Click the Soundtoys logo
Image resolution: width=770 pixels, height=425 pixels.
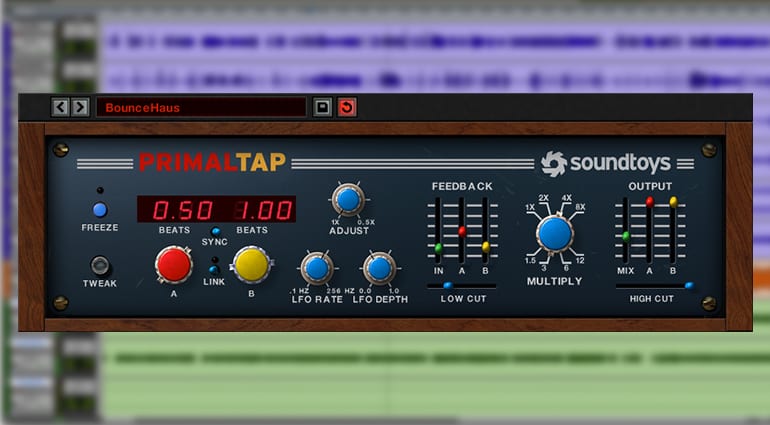tap(605, 164)
